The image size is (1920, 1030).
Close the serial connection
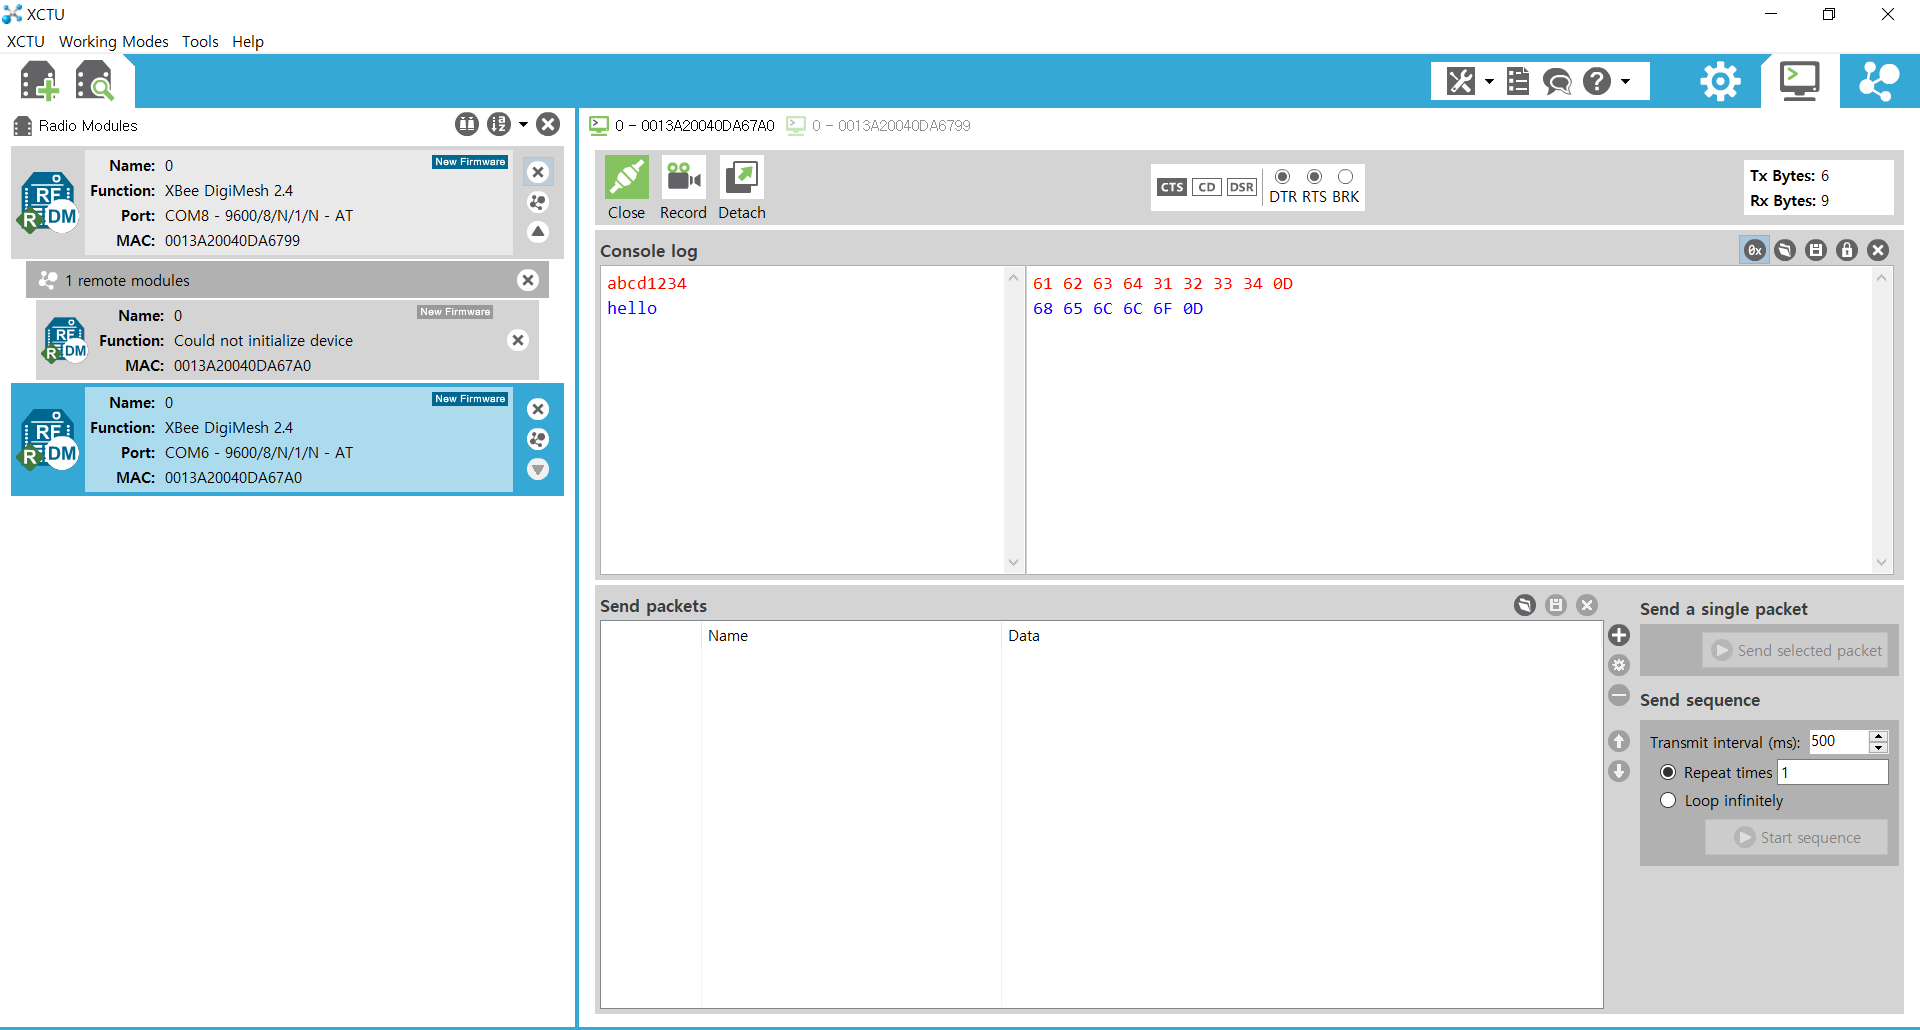[x=627, y=188]
